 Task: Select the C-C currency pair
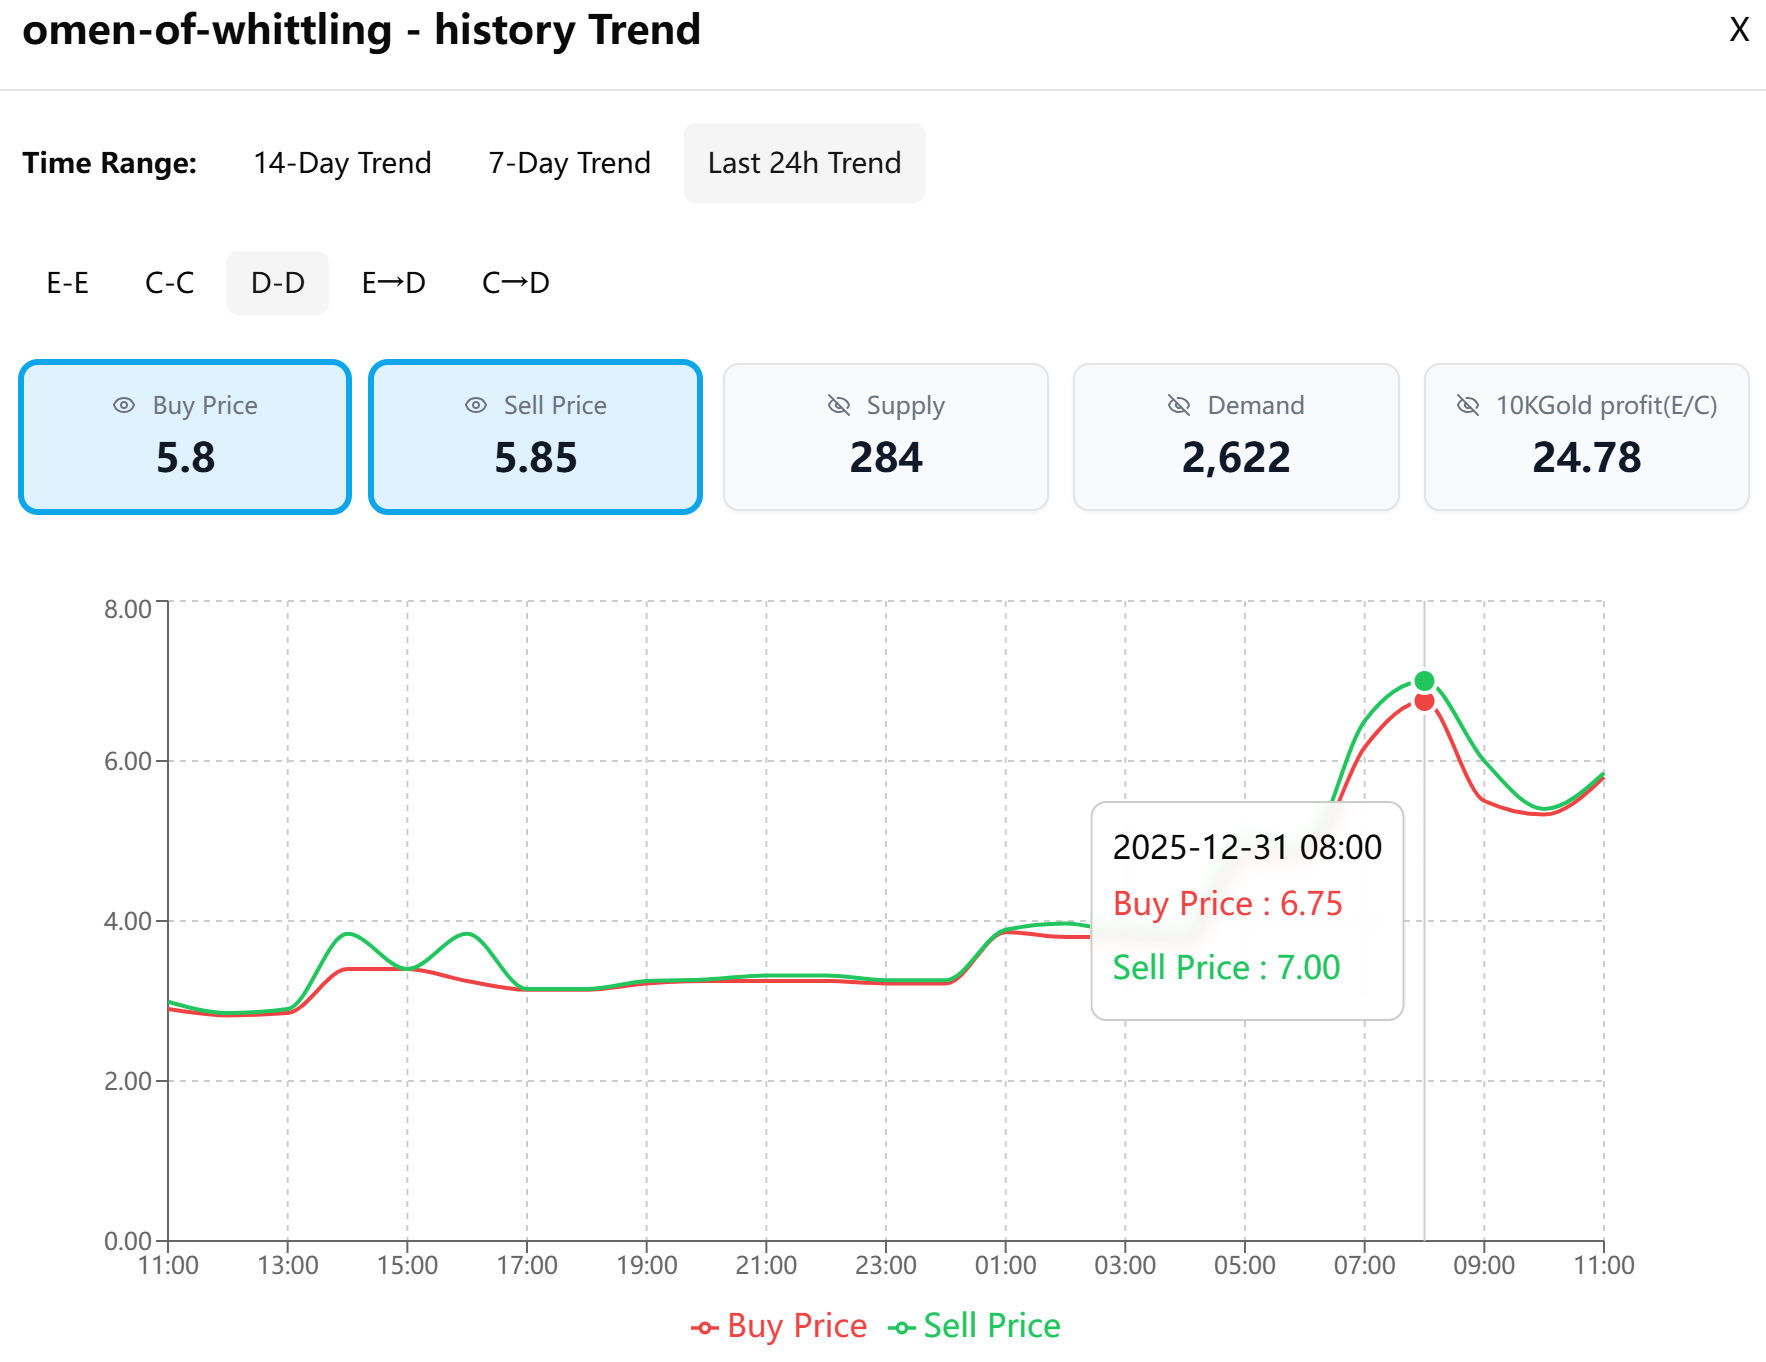pos(169,283)
